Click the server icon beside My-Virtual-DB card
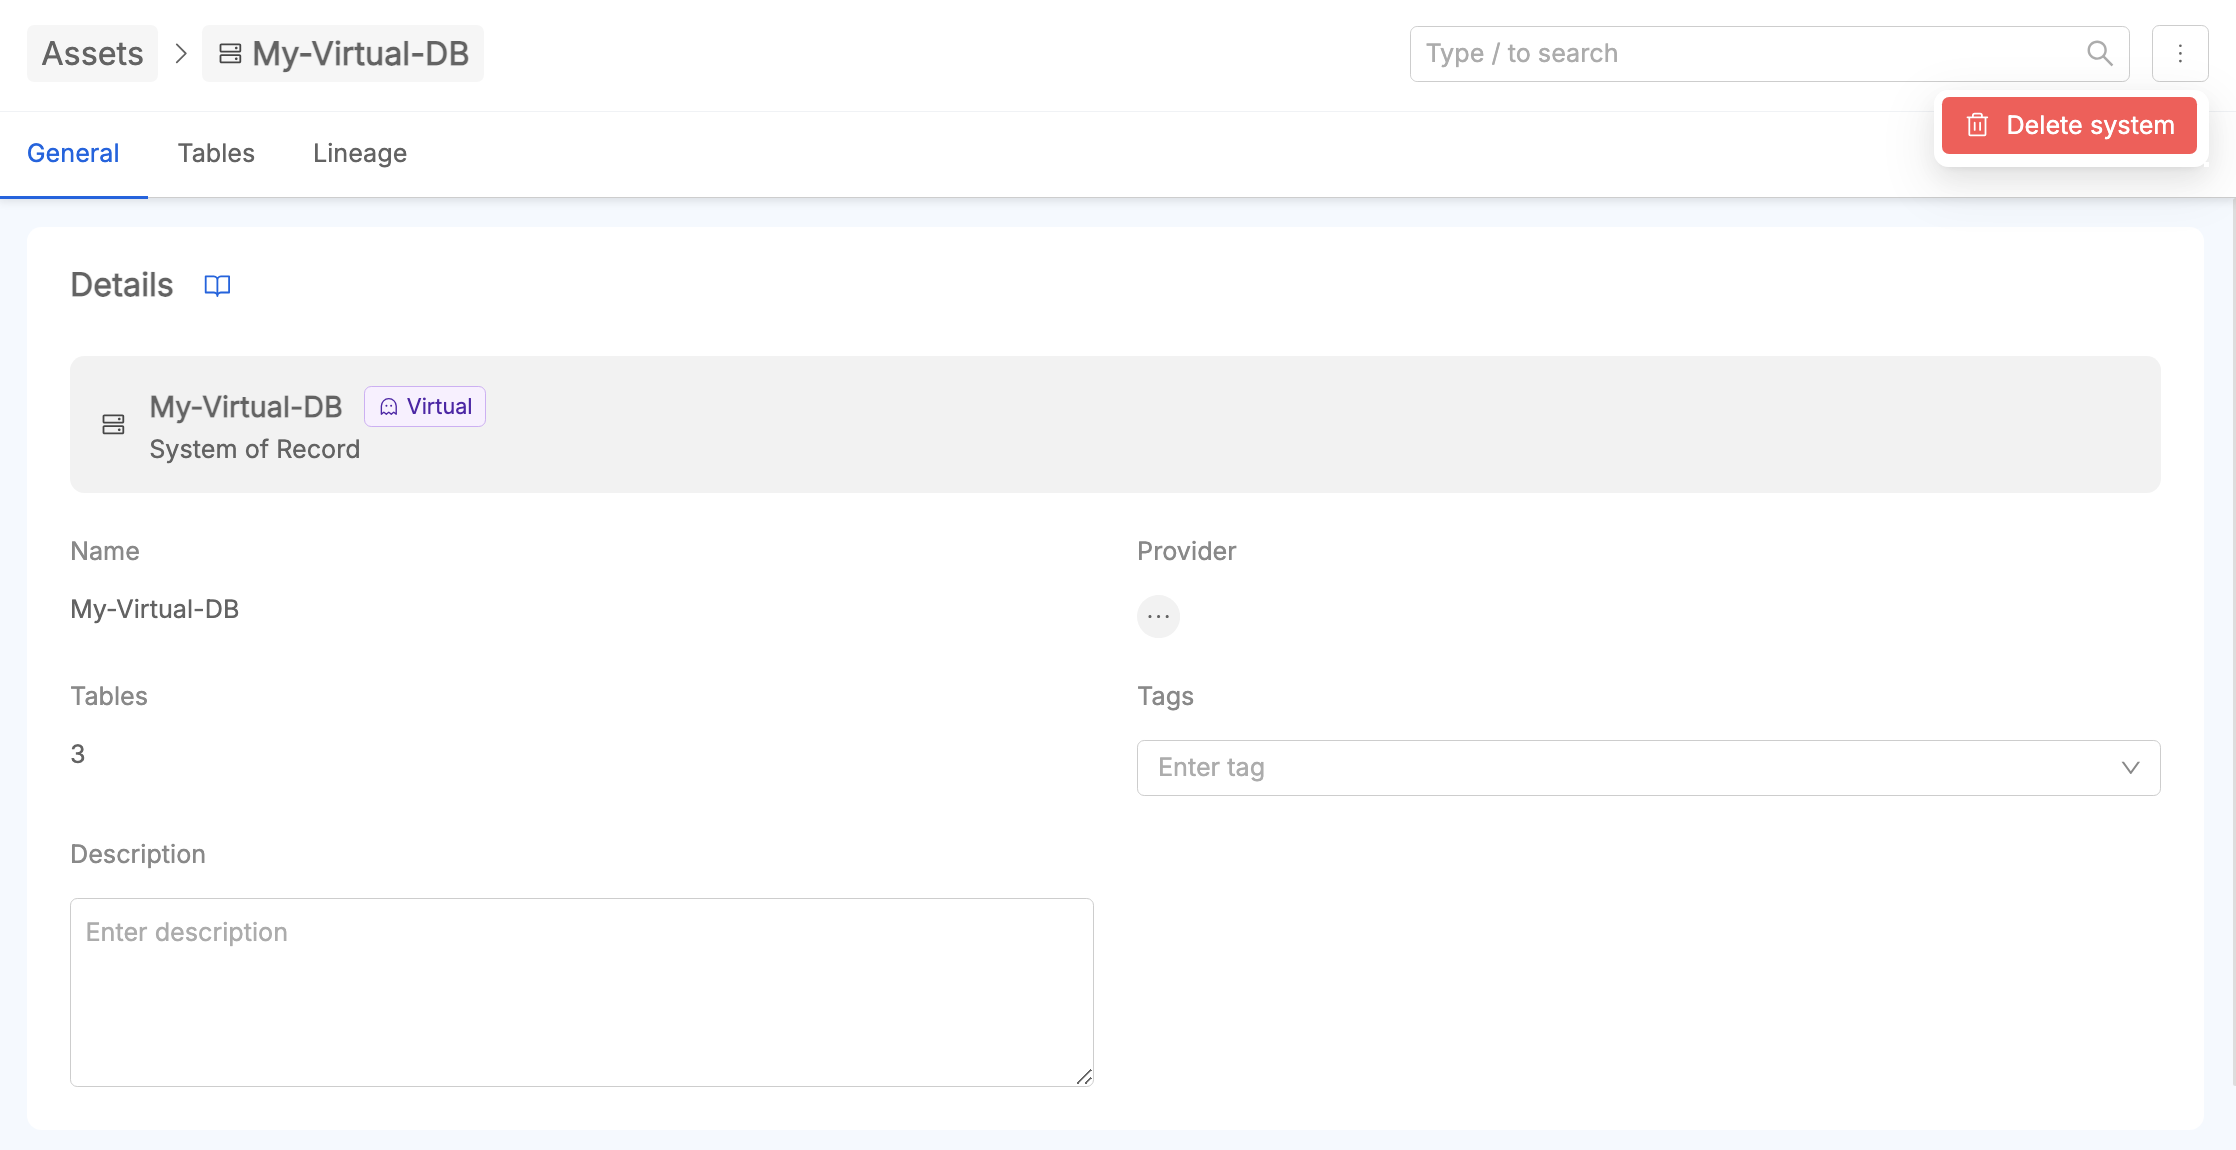 click(113, 425)
